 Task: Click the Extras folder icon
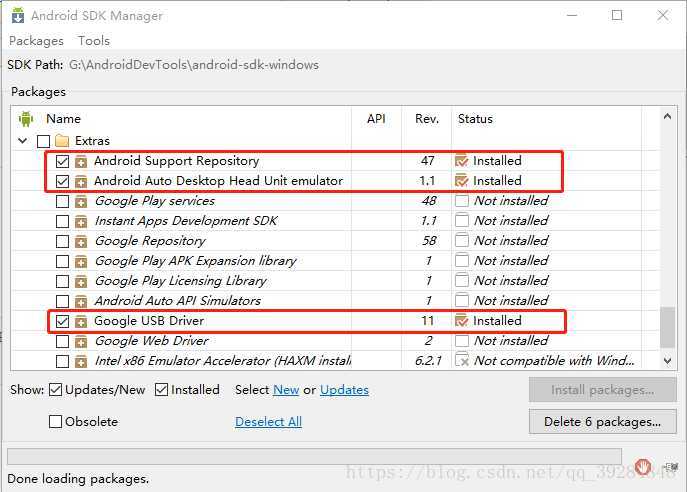[62, 141]
